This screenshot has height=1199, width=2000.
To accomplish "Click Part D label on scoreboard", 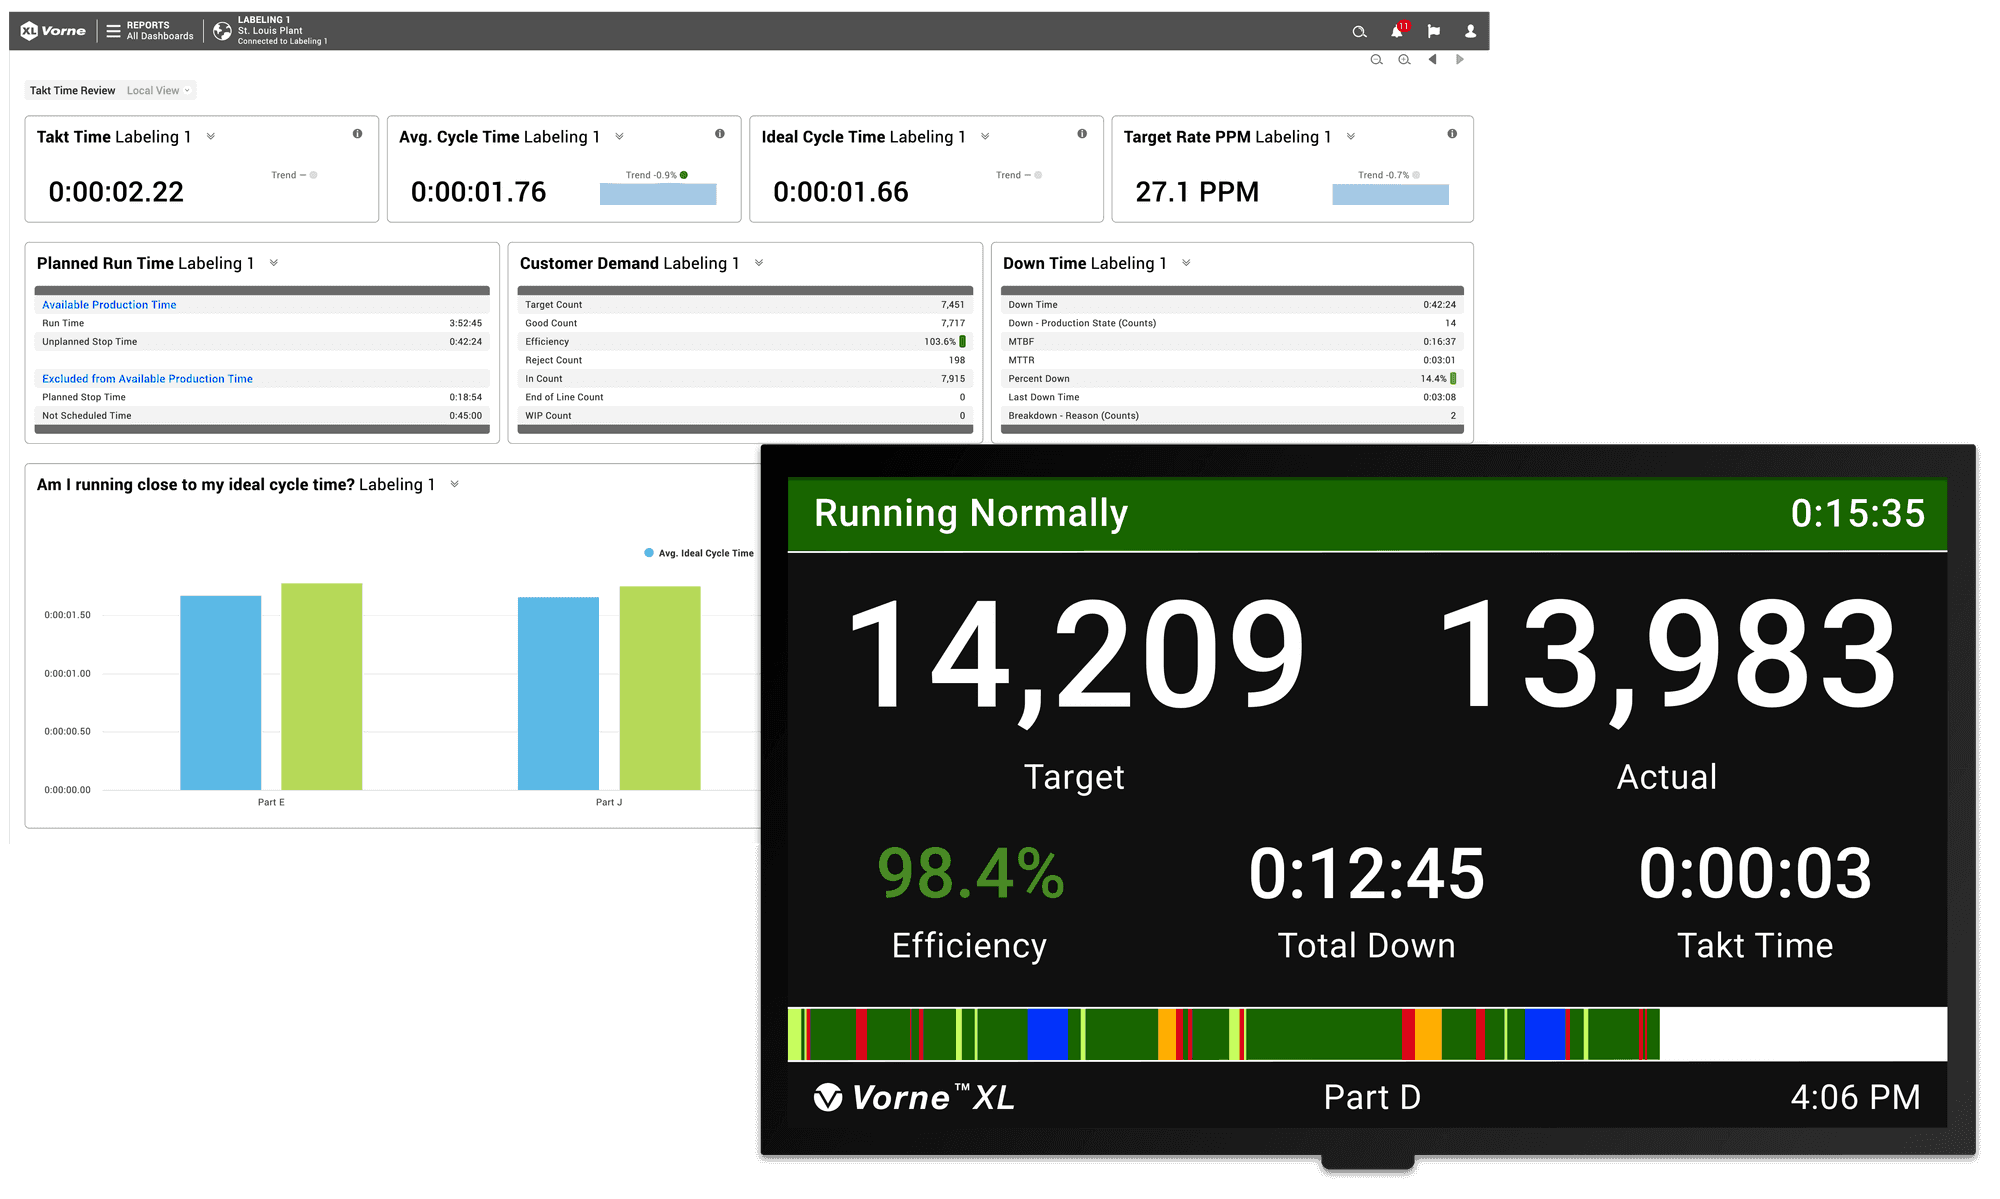I will 1372,1098.
